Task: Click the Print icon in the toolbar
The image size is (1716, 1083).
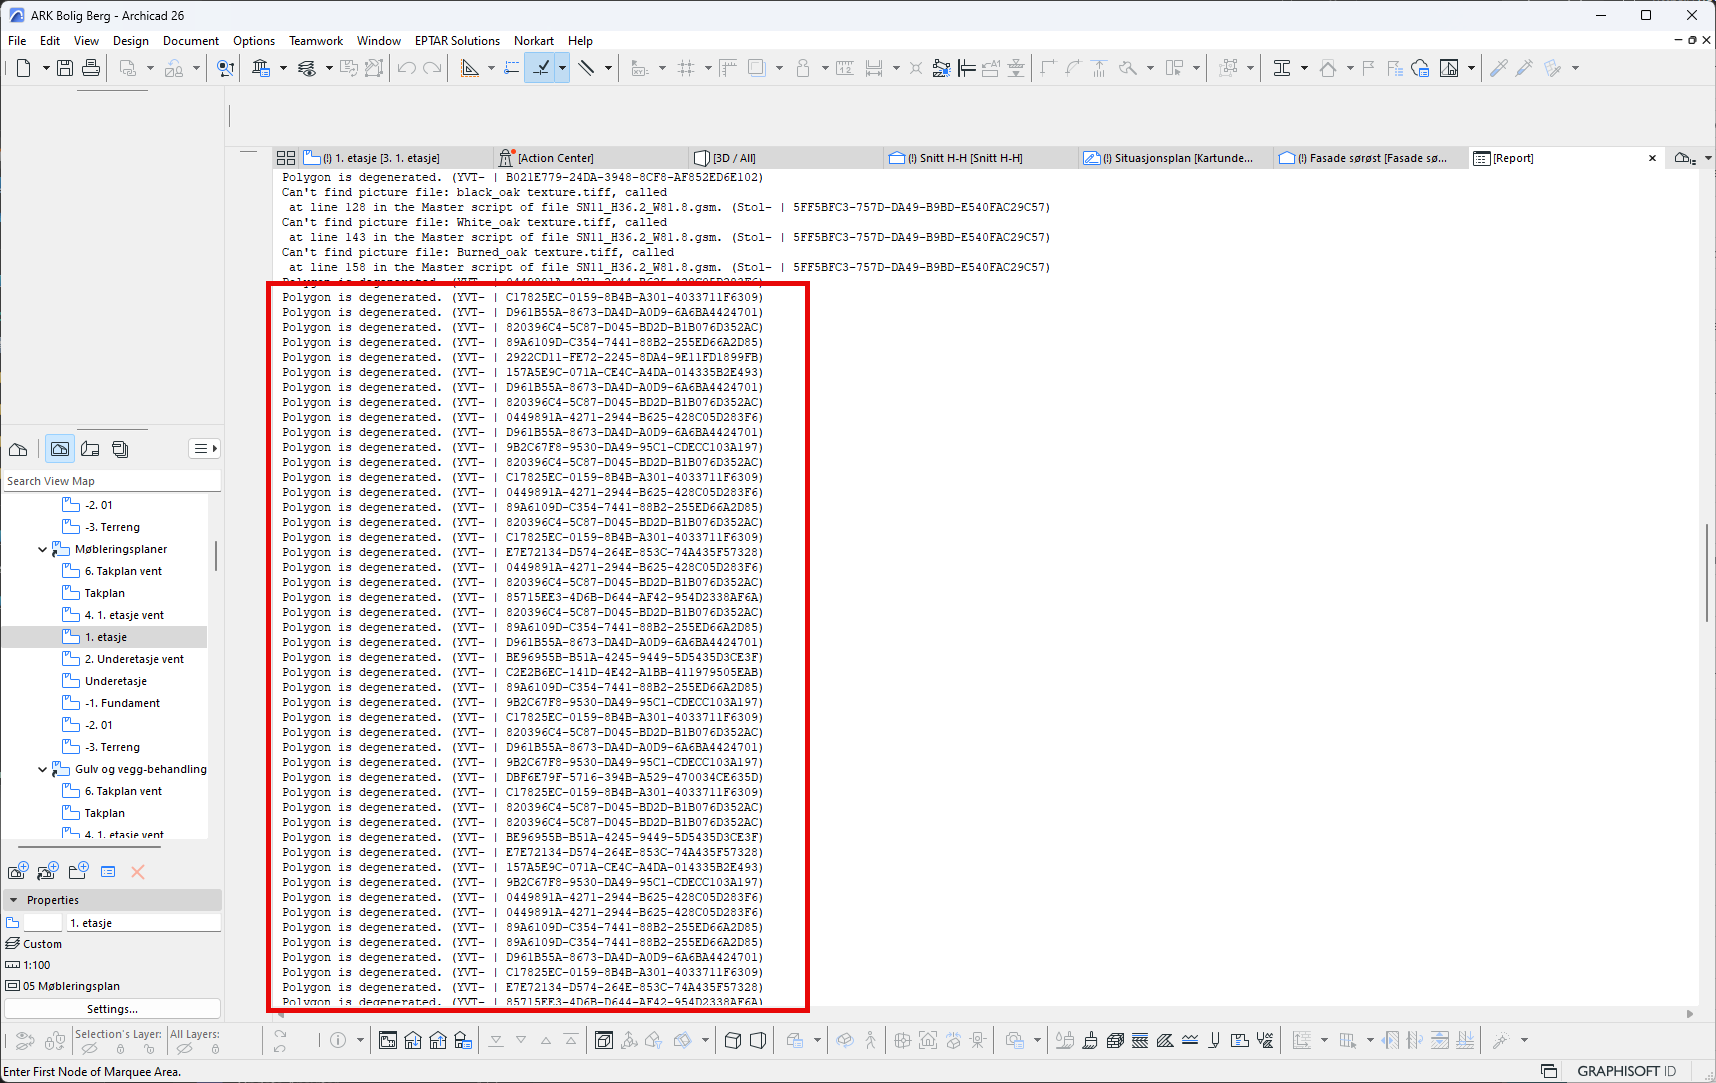Action: (x=91, y=68)
